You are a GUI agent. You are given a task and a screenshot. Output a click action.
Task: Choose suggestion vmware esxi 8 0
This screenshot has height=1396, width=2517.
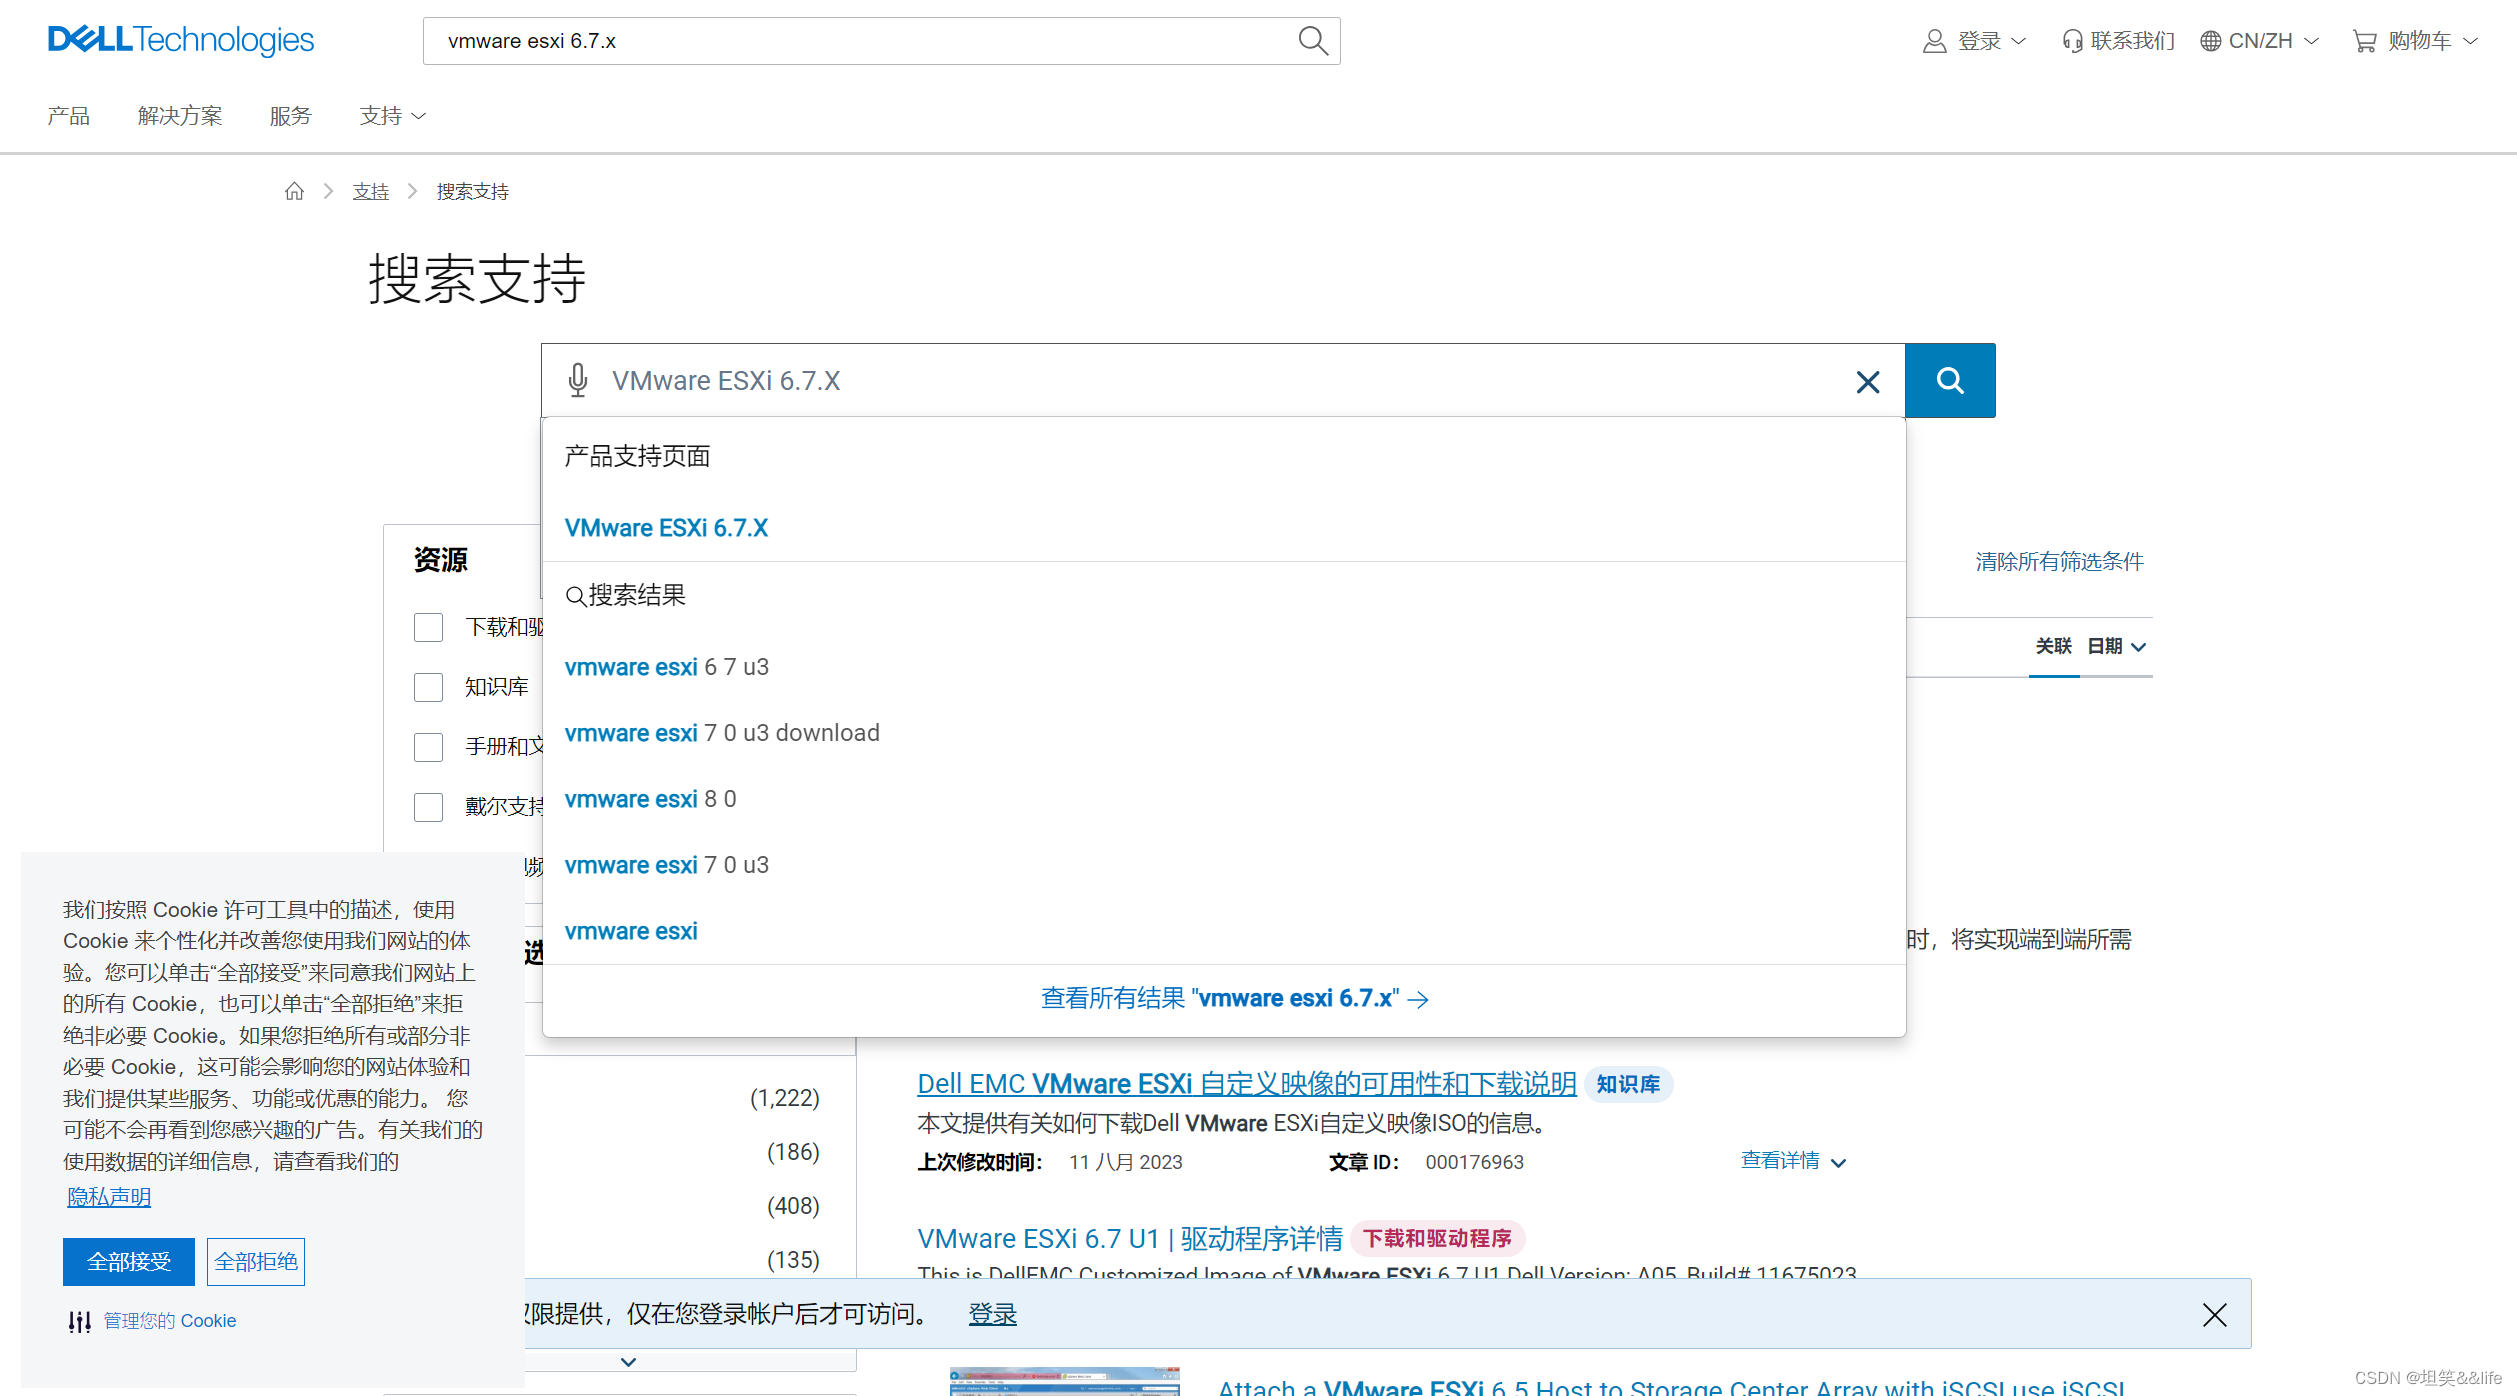650,799
